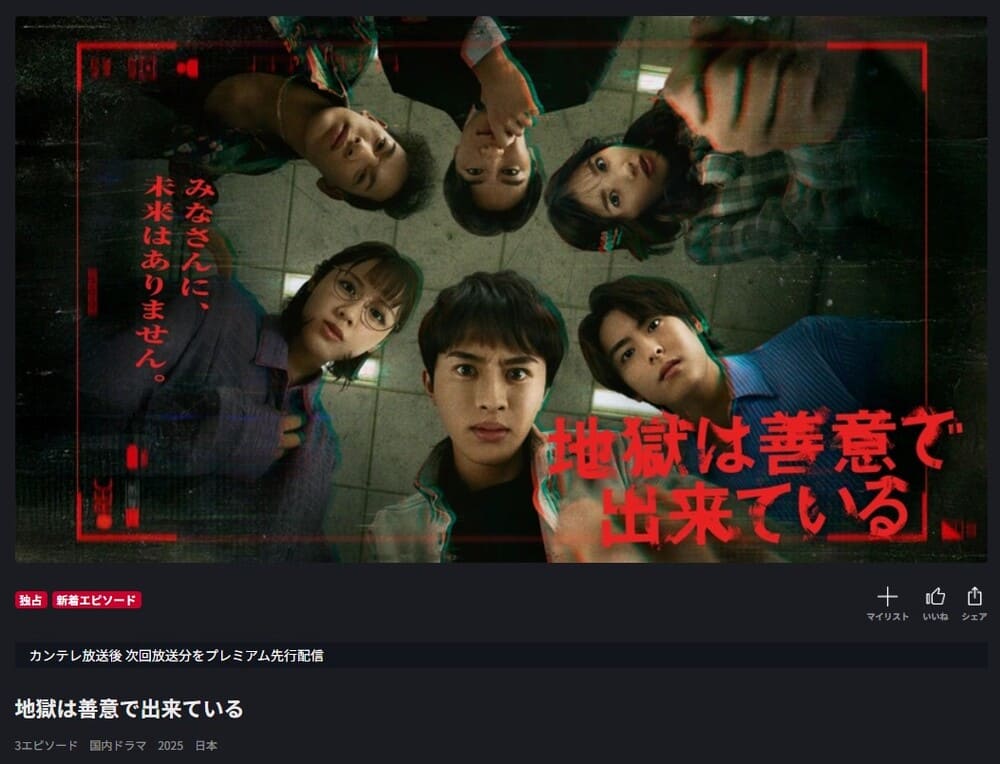Browse the 国内ドラマ genre link
The image size is (1000, 764).
pos(117,746)
